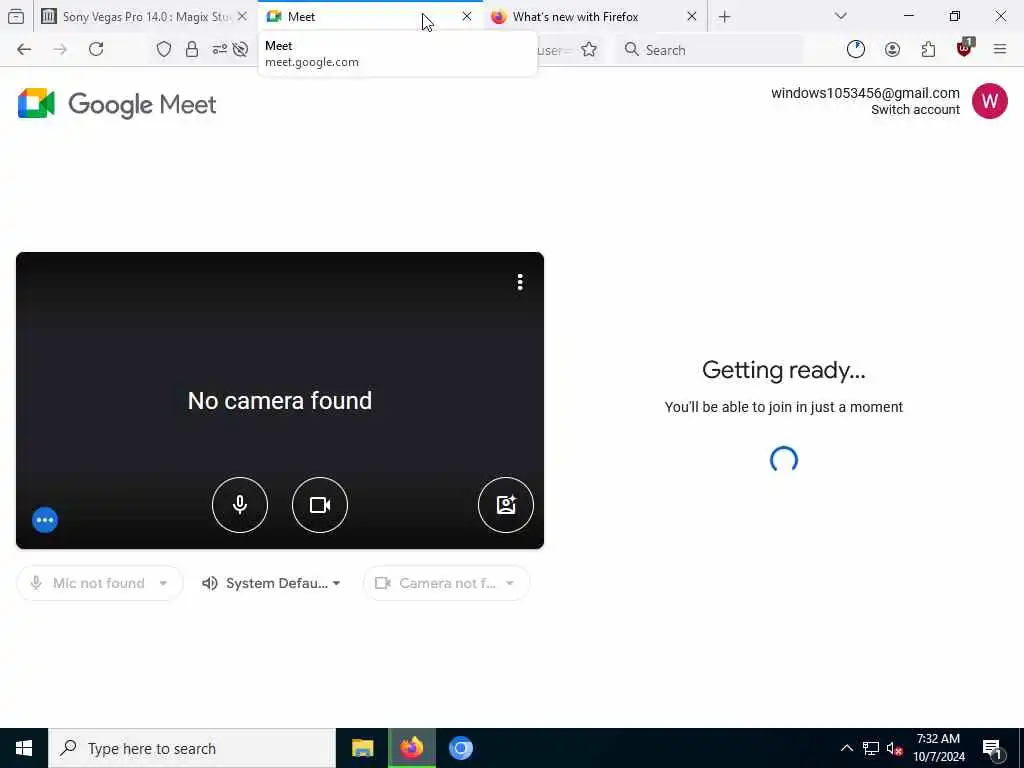Screen dimensions: 1024x768
Task: Click the windows1053456@gmail.com account text
Action: coord(865,93)
